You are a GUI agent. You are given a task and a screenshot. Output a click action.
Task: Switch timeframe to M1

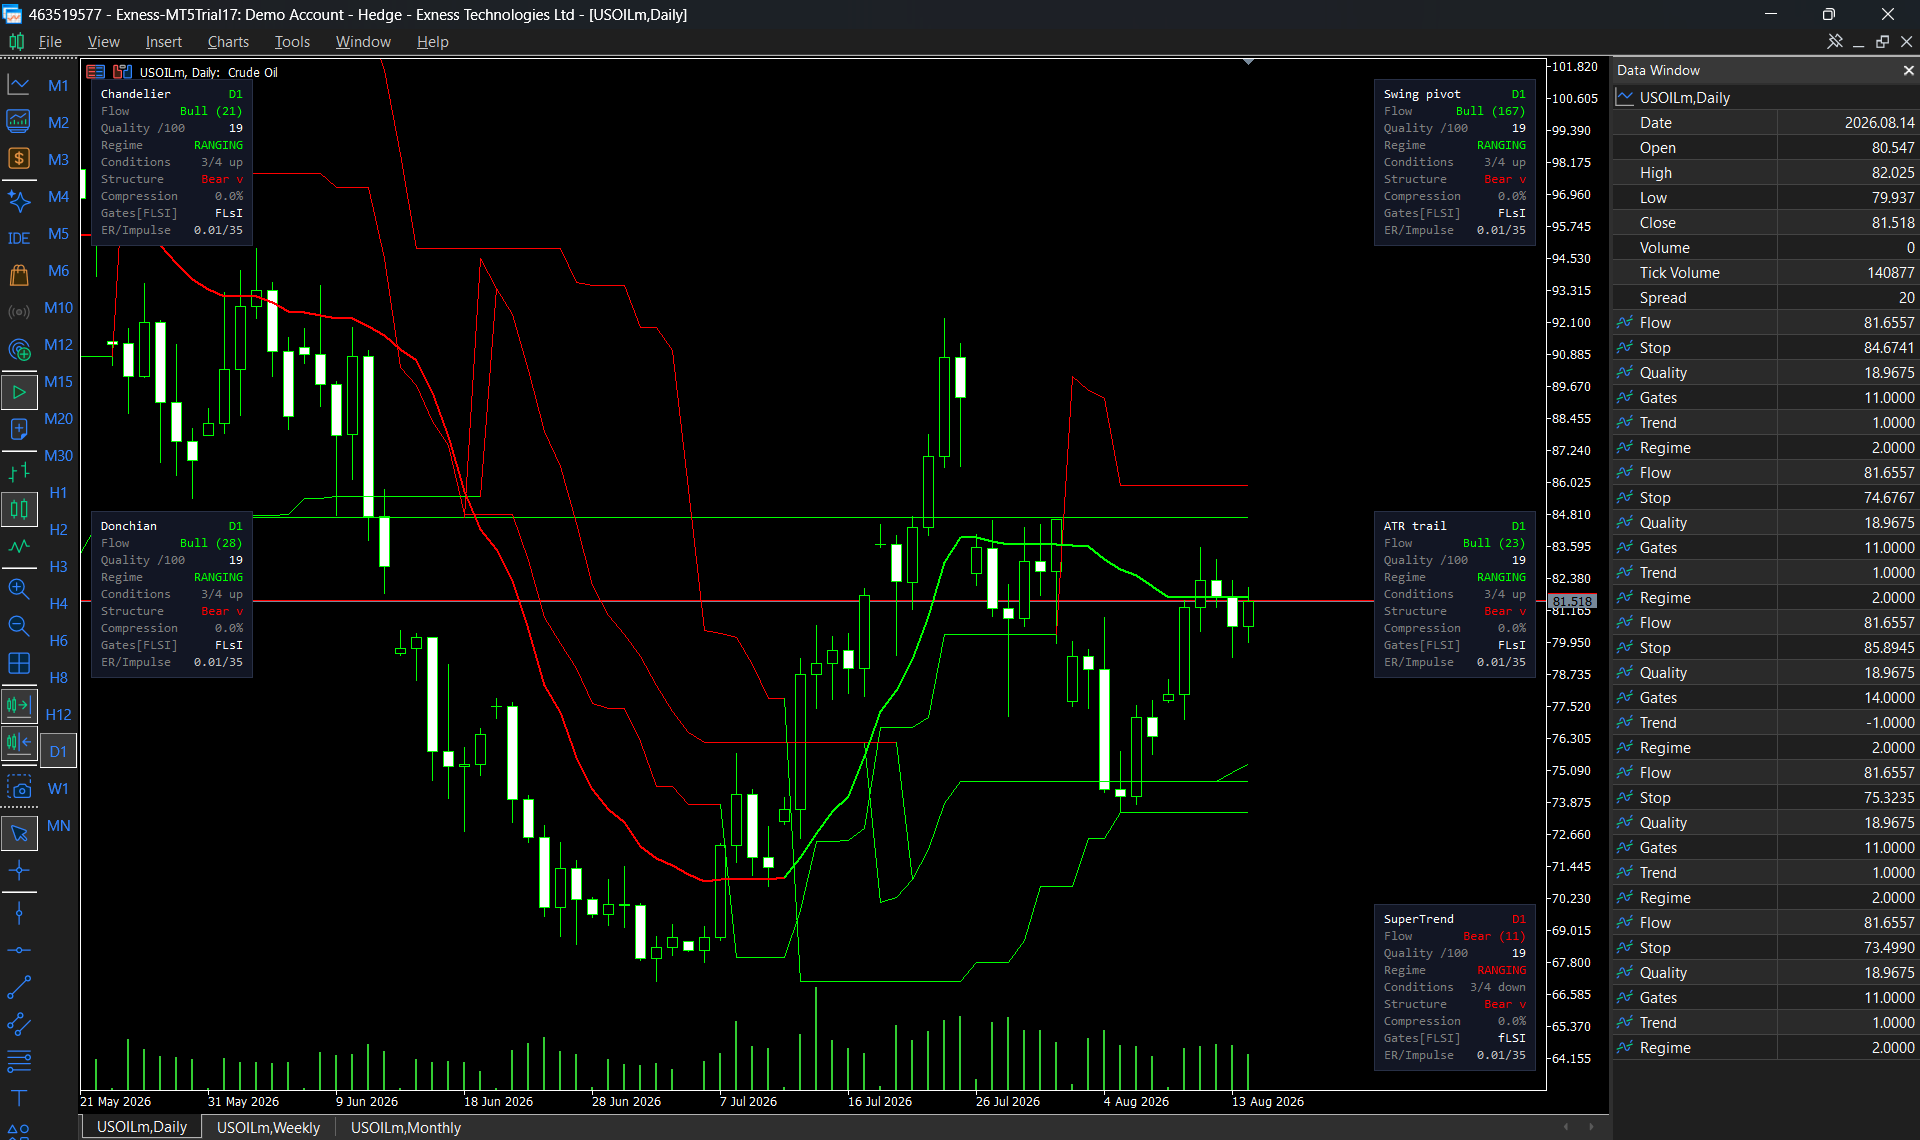point(58,86)
